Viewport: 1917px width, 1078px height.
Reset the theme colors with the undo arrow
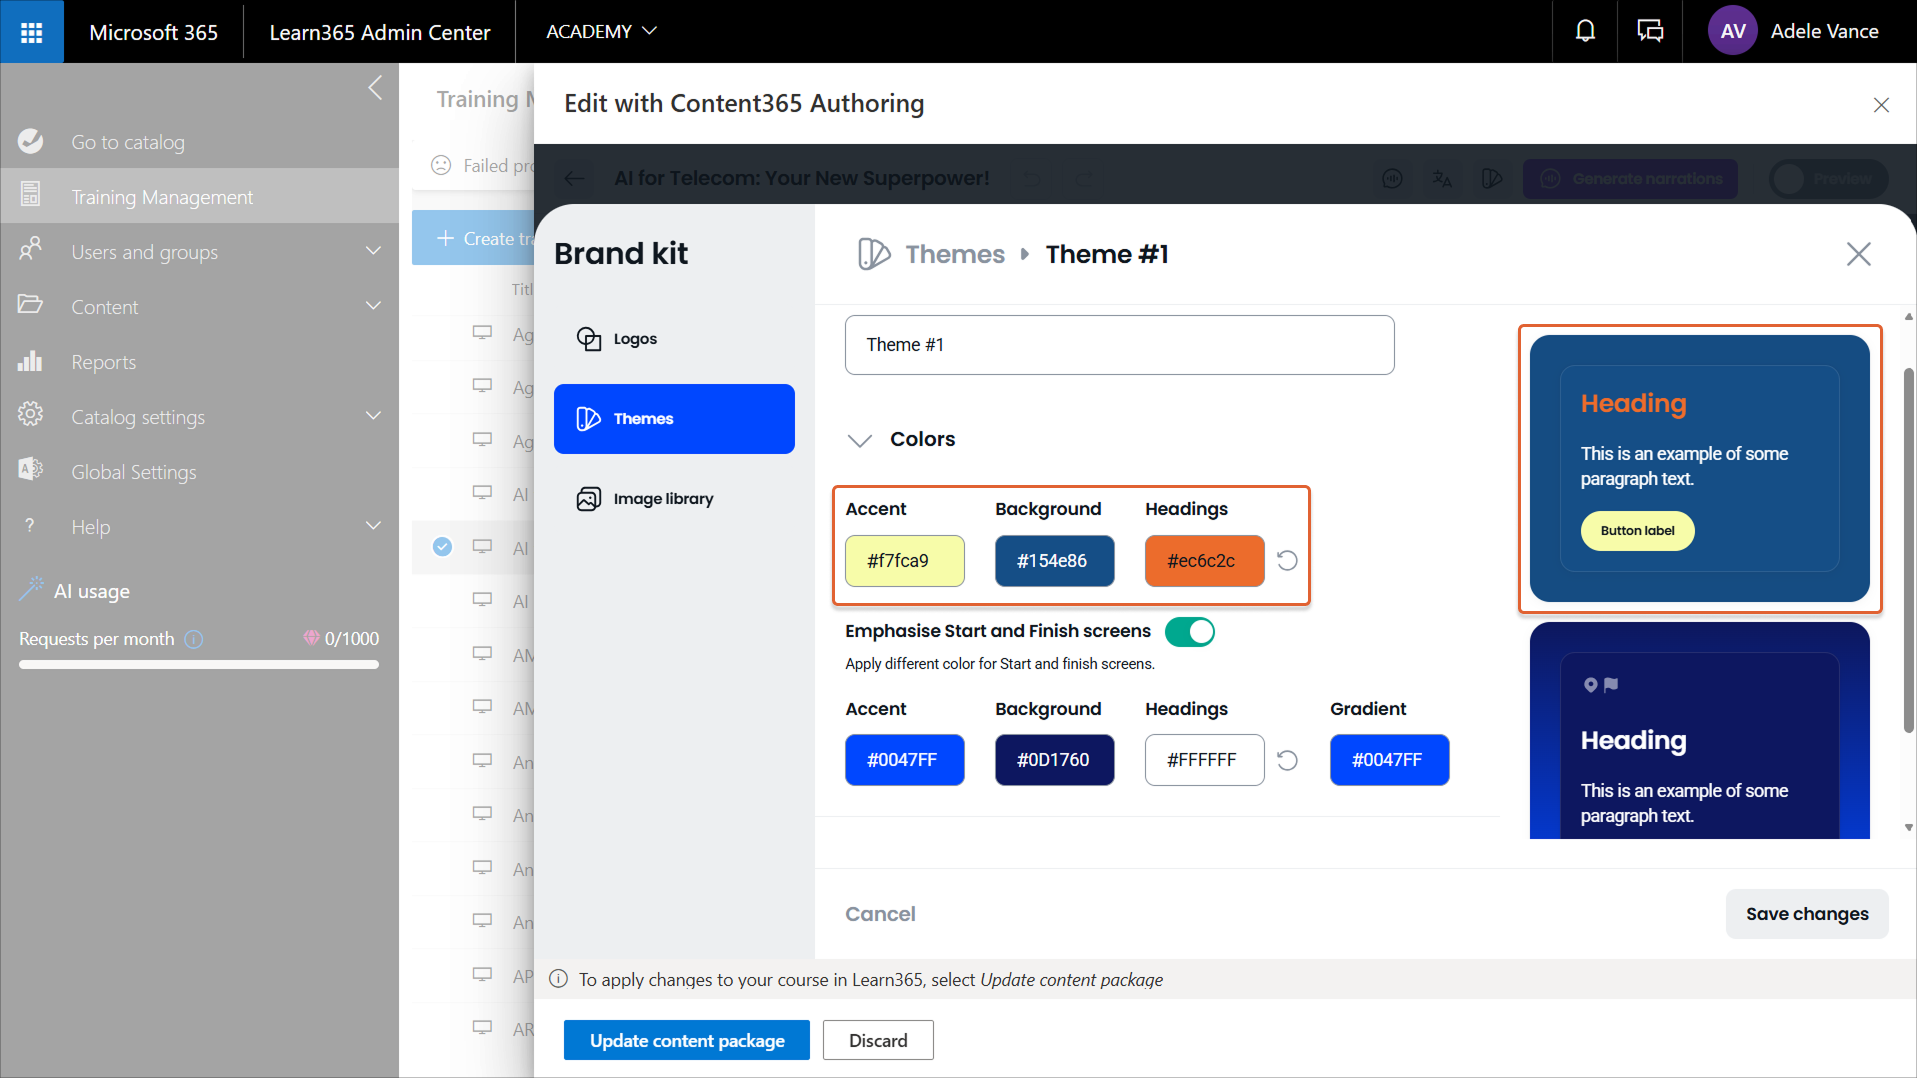[1287, 561]
